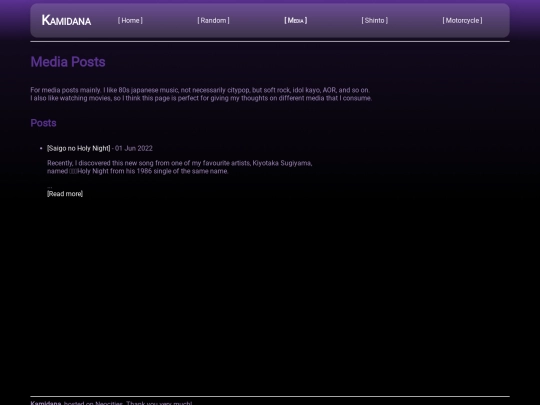The width and height of the screenshot is (540, 405).
Task: Navigate to the Motorcycle page
Action: click(463, 20)
